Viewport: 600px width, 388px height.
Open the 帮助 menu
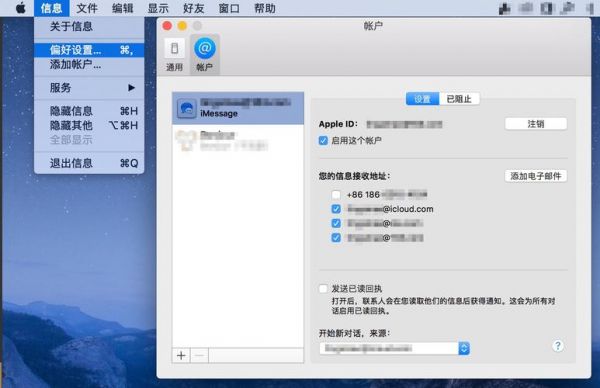(265, 8)
